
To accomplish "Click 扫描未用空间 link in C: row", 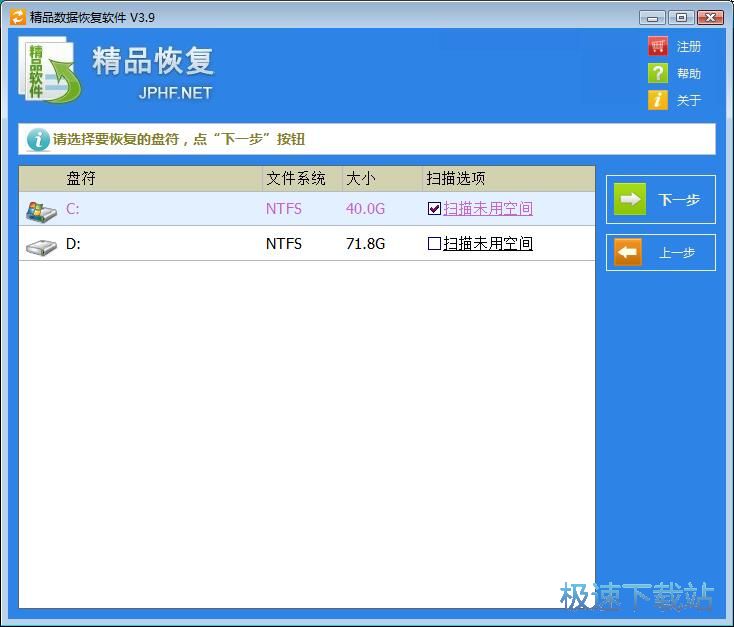I will [488, 208].
